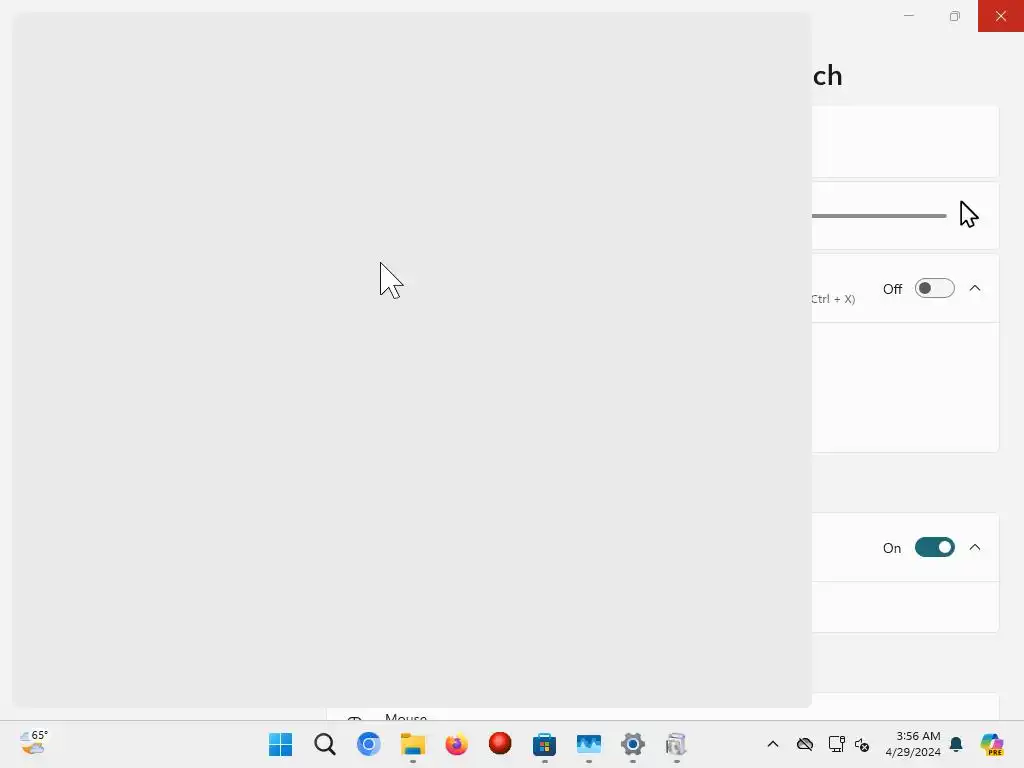Collapse the section beside the On toggle
The width and height of the screenshot is (1024, 768).
click(975, 547)
